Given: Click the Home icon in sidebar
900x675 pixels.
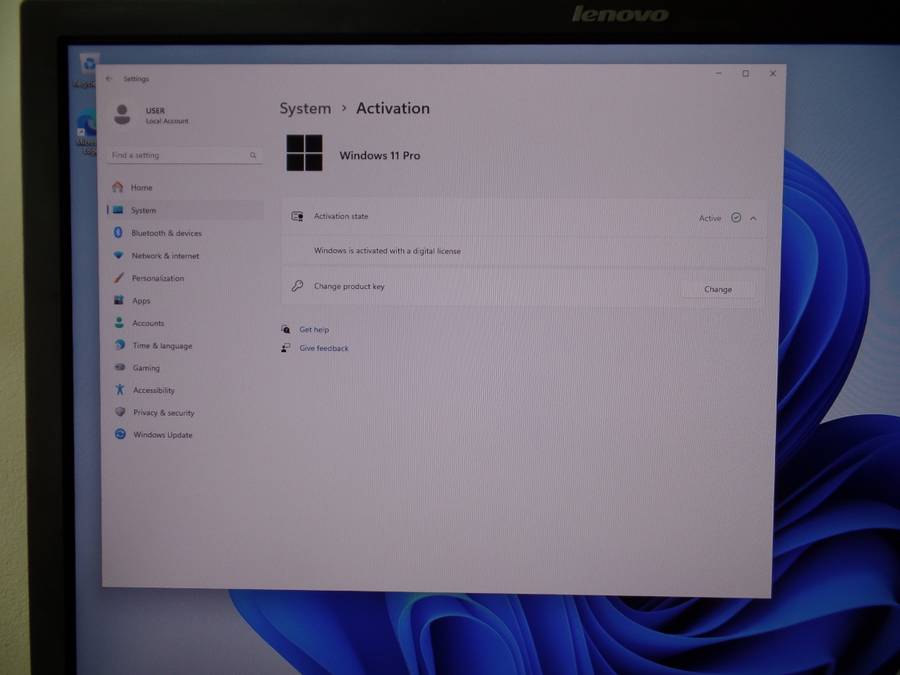Looking at the screenshot, I should 118,187.
